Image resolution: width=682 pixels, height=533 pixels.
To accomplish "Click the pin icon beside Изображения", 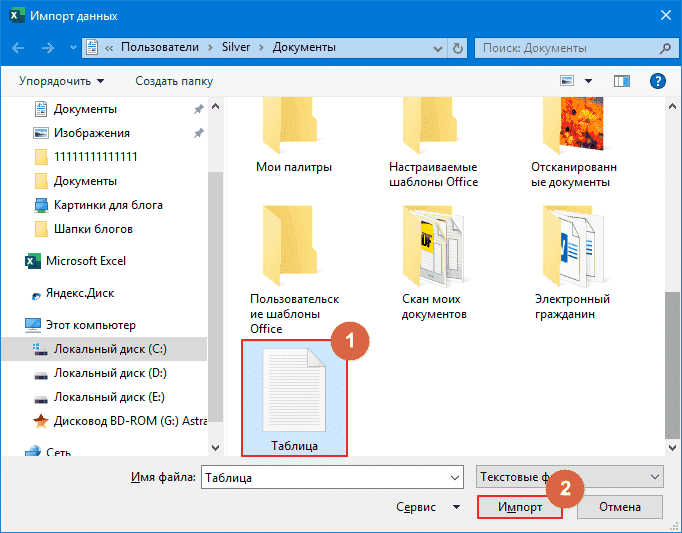I will point(199,133).
